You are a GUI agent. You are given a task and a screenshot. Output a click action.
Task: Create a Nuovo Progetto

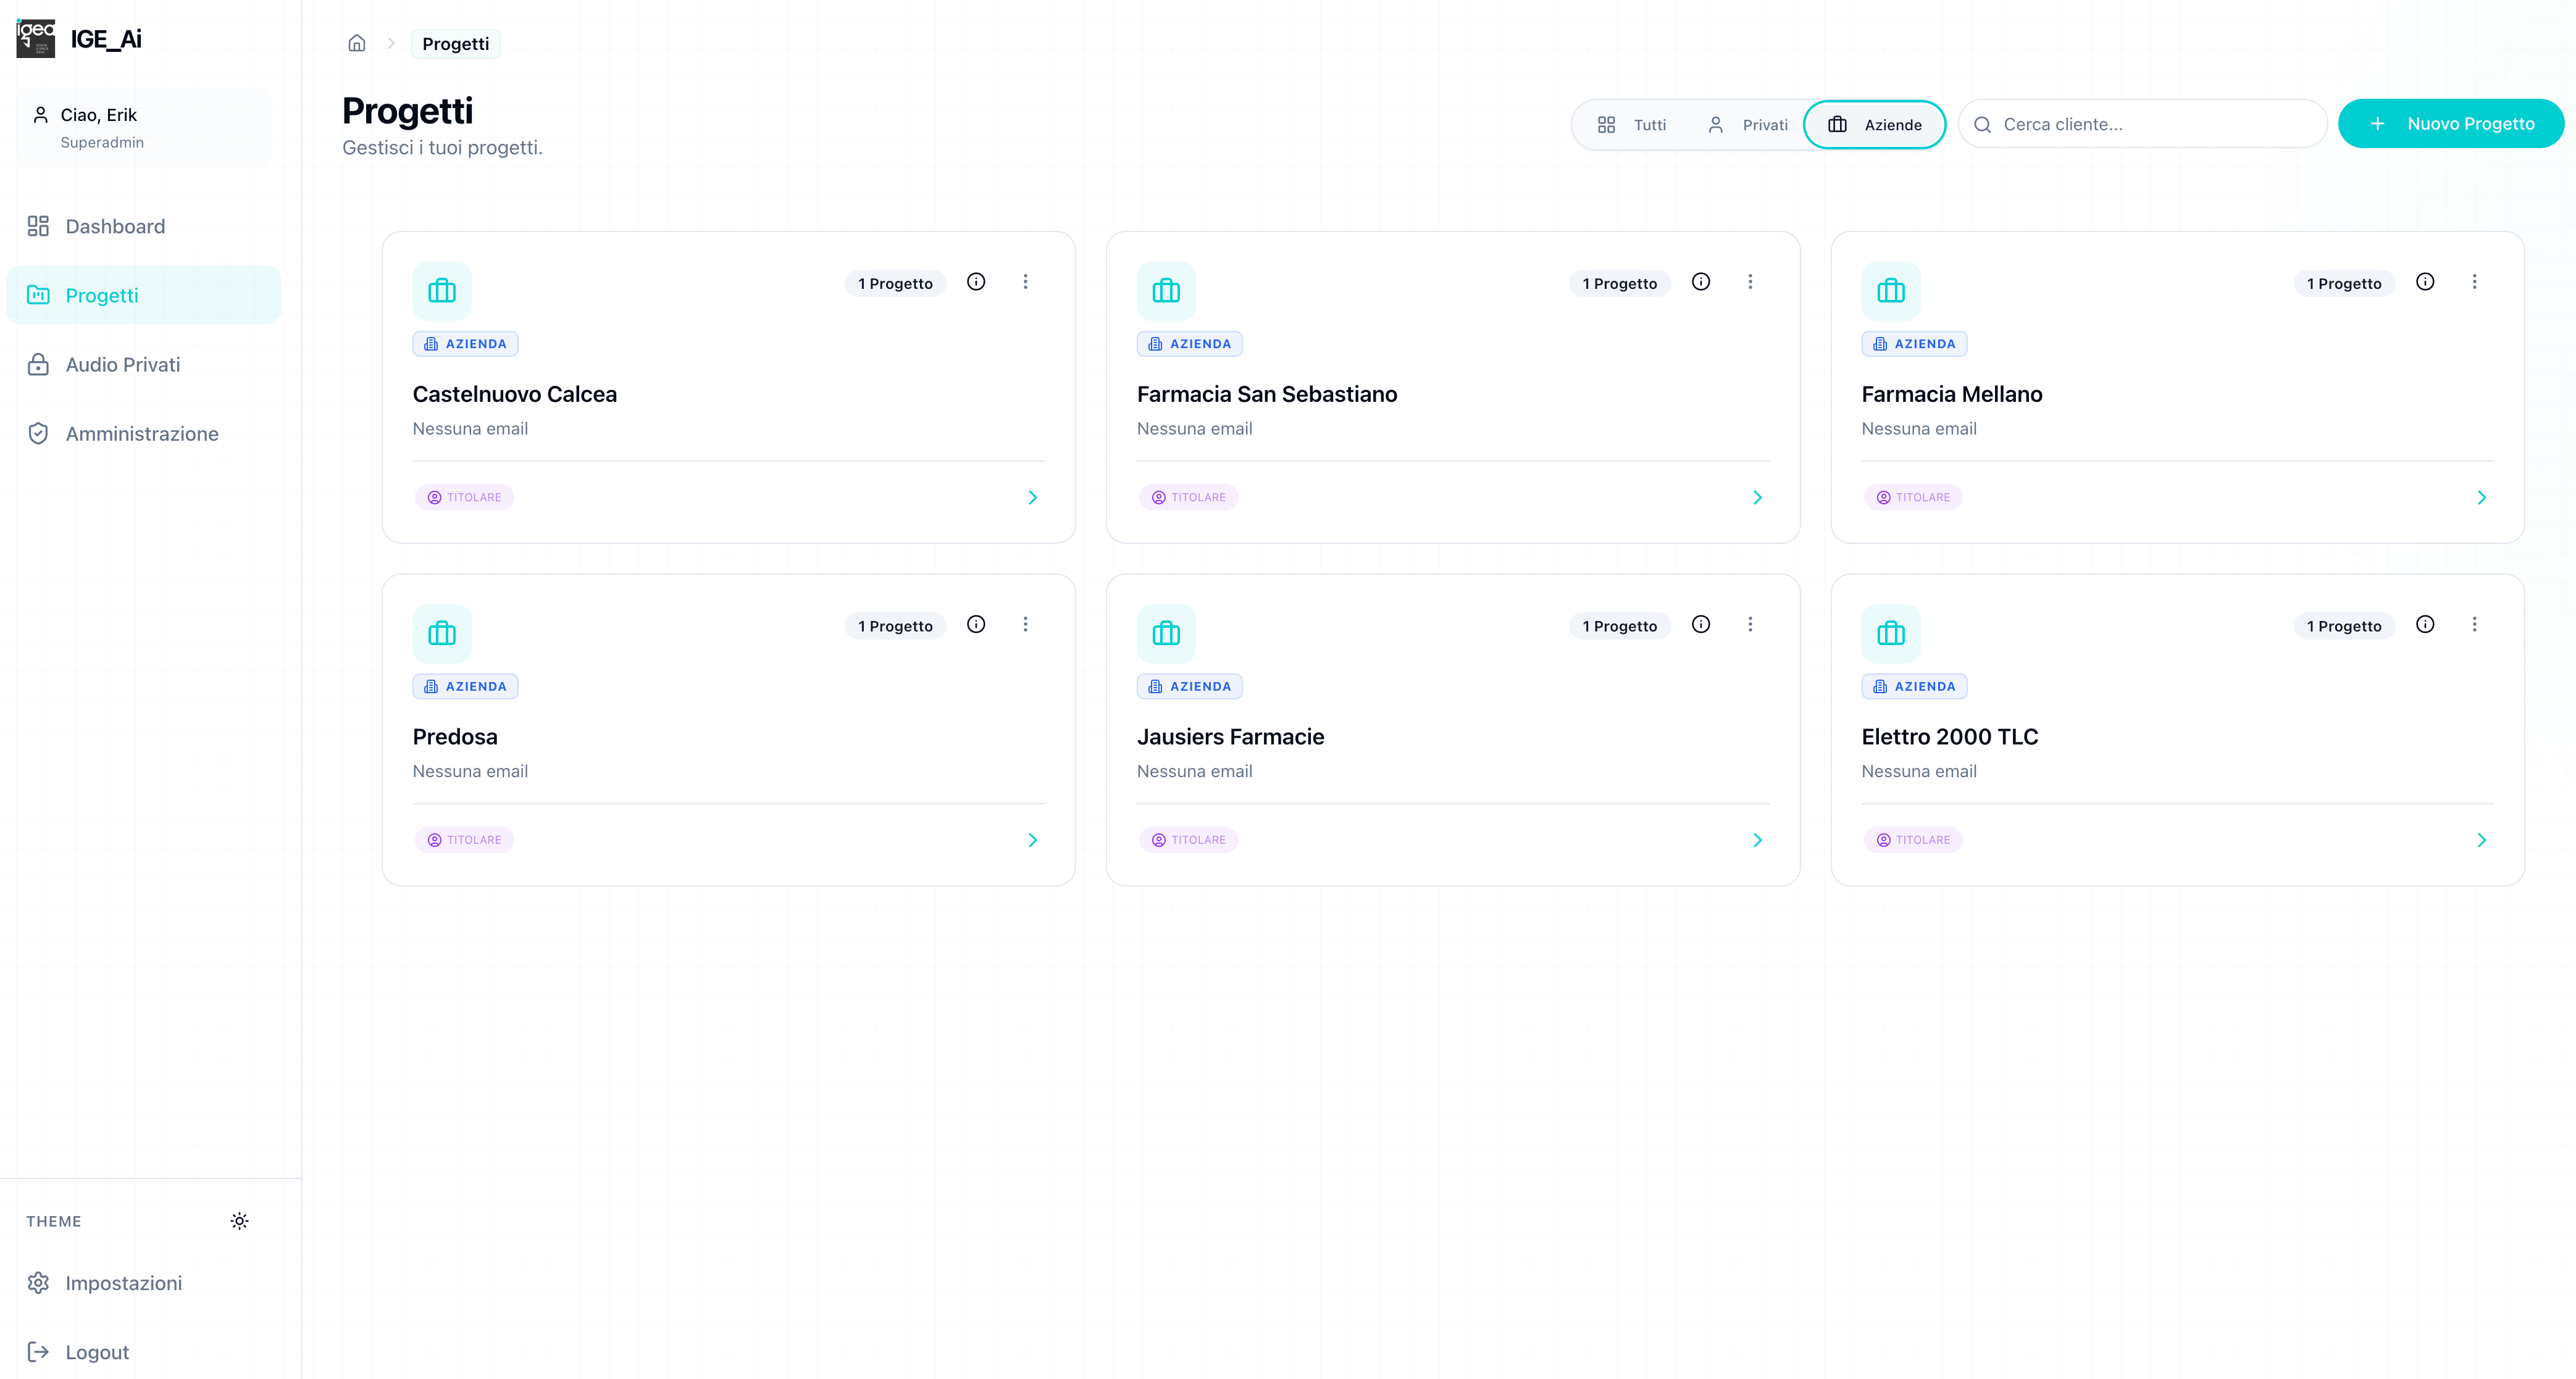click(x=2450, y=124)
